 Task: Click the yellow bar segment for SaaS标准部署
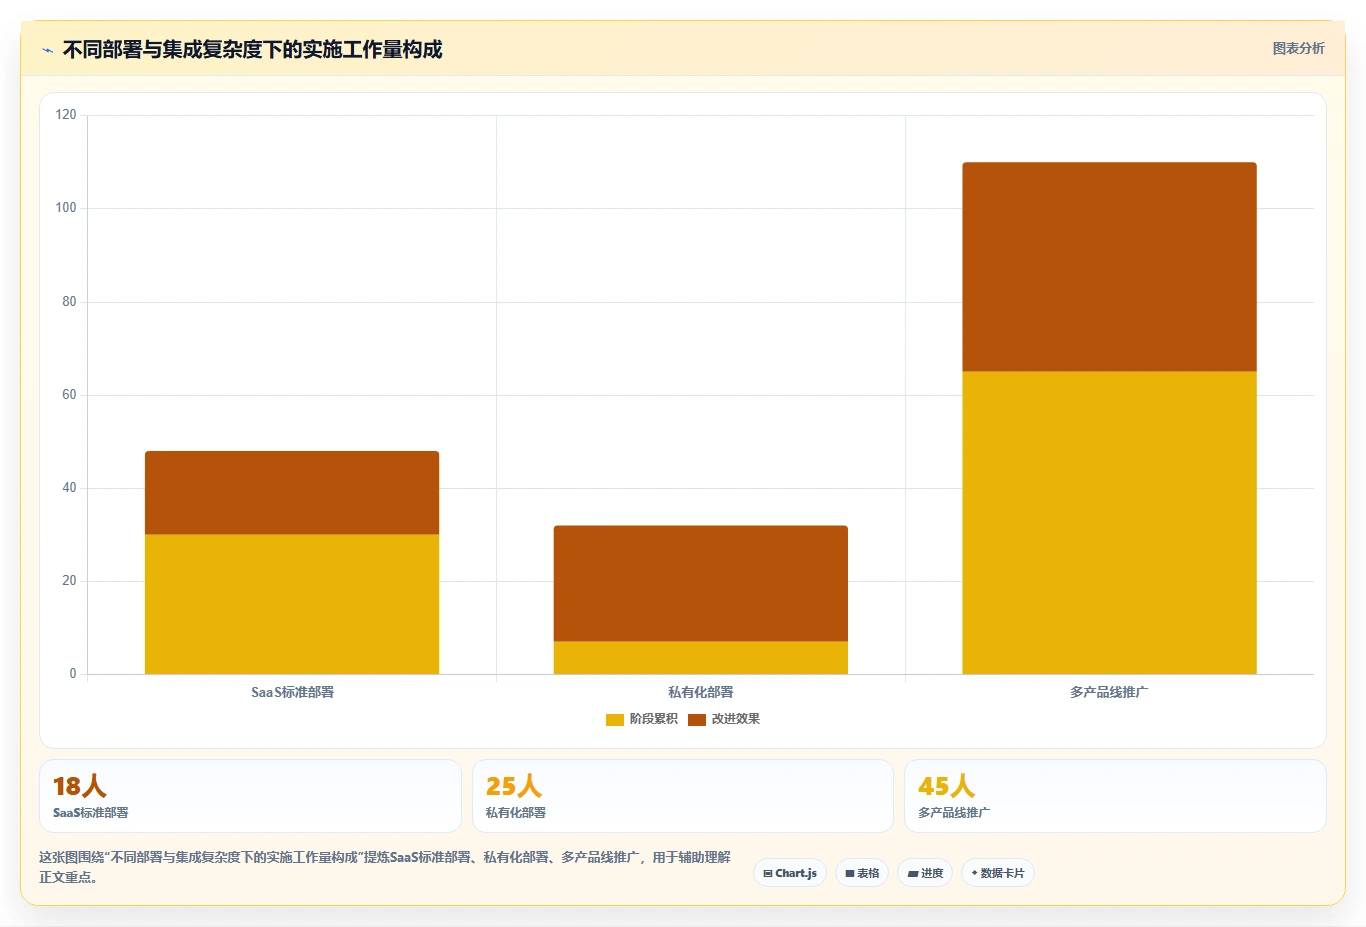click(292, 604)
